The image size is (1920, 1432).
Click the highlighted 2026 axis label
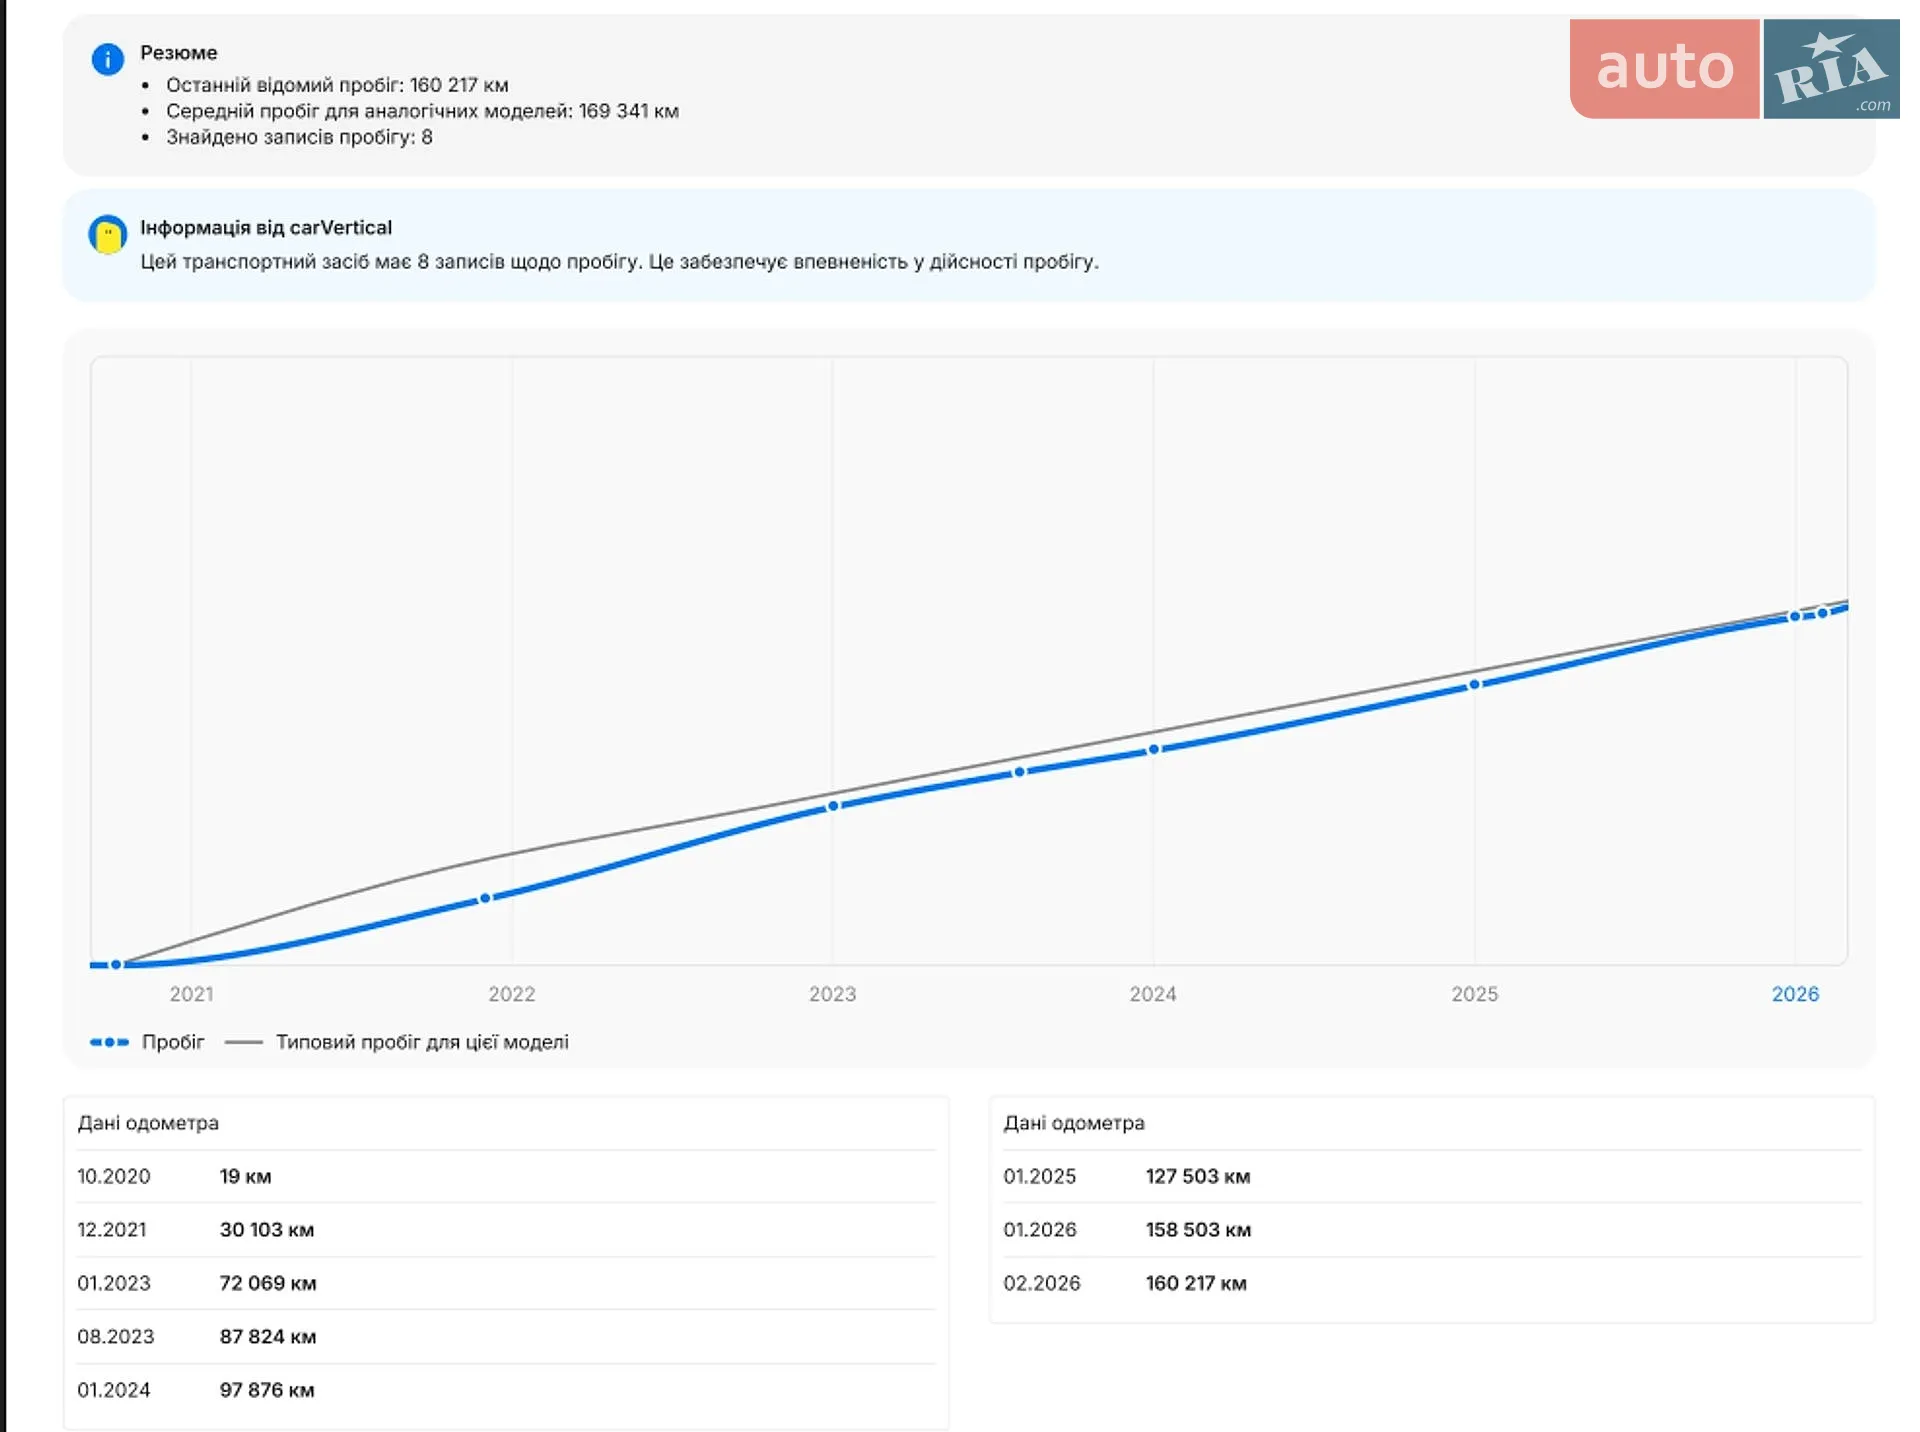pos(1795,994)
